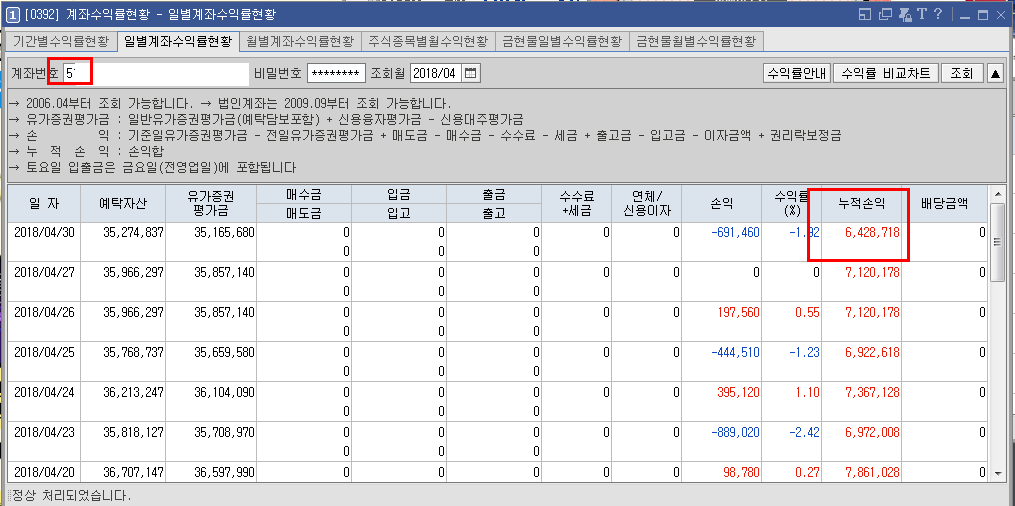Click the 비밀번호 password field
Screen dimensions: 1015x506
pos(336,74)
